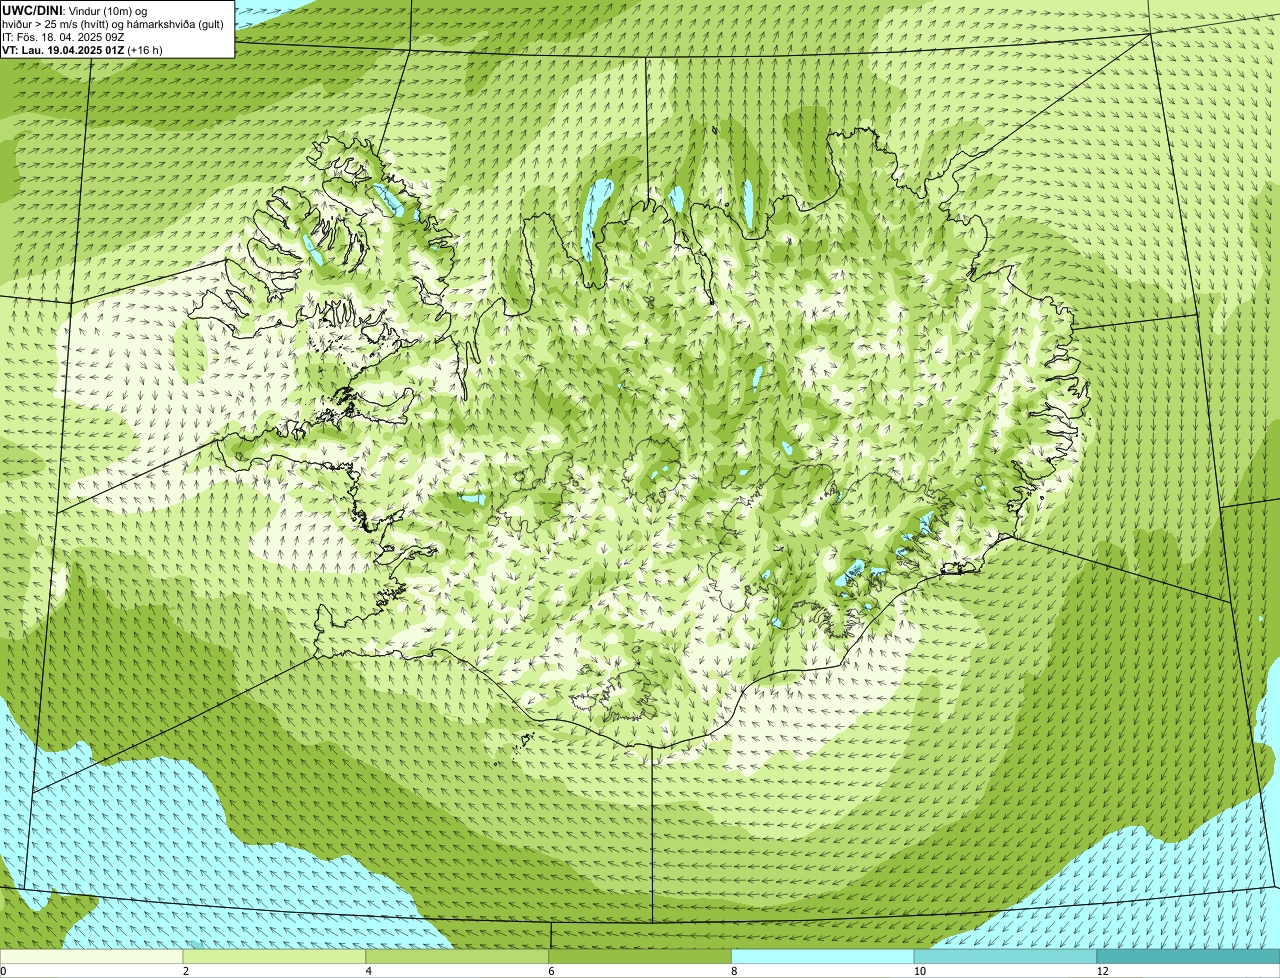Click the cyan 10–12 legend swatch

[1005, 956]
